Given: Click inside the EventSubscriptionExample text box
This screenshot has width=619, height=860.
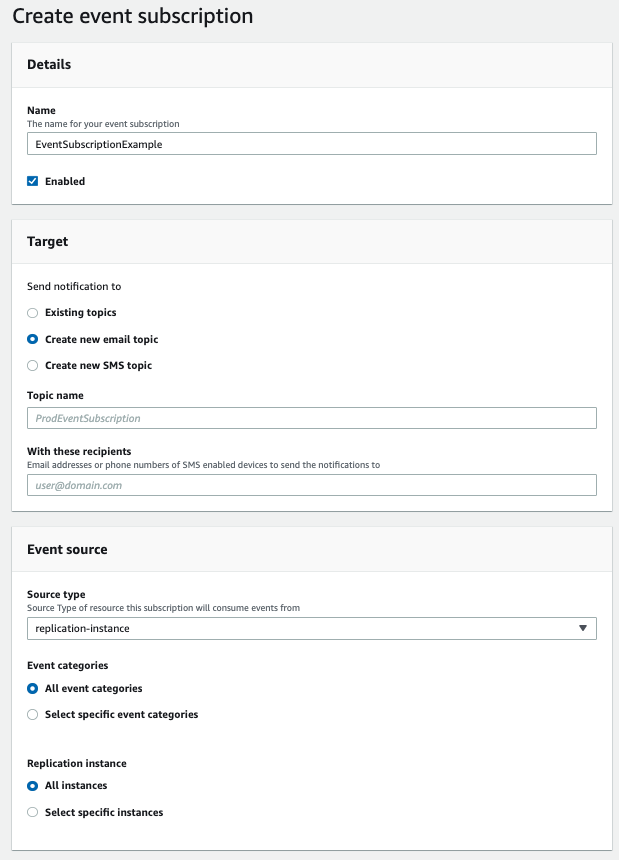Looking at the screenshot, I should [310, 143].
